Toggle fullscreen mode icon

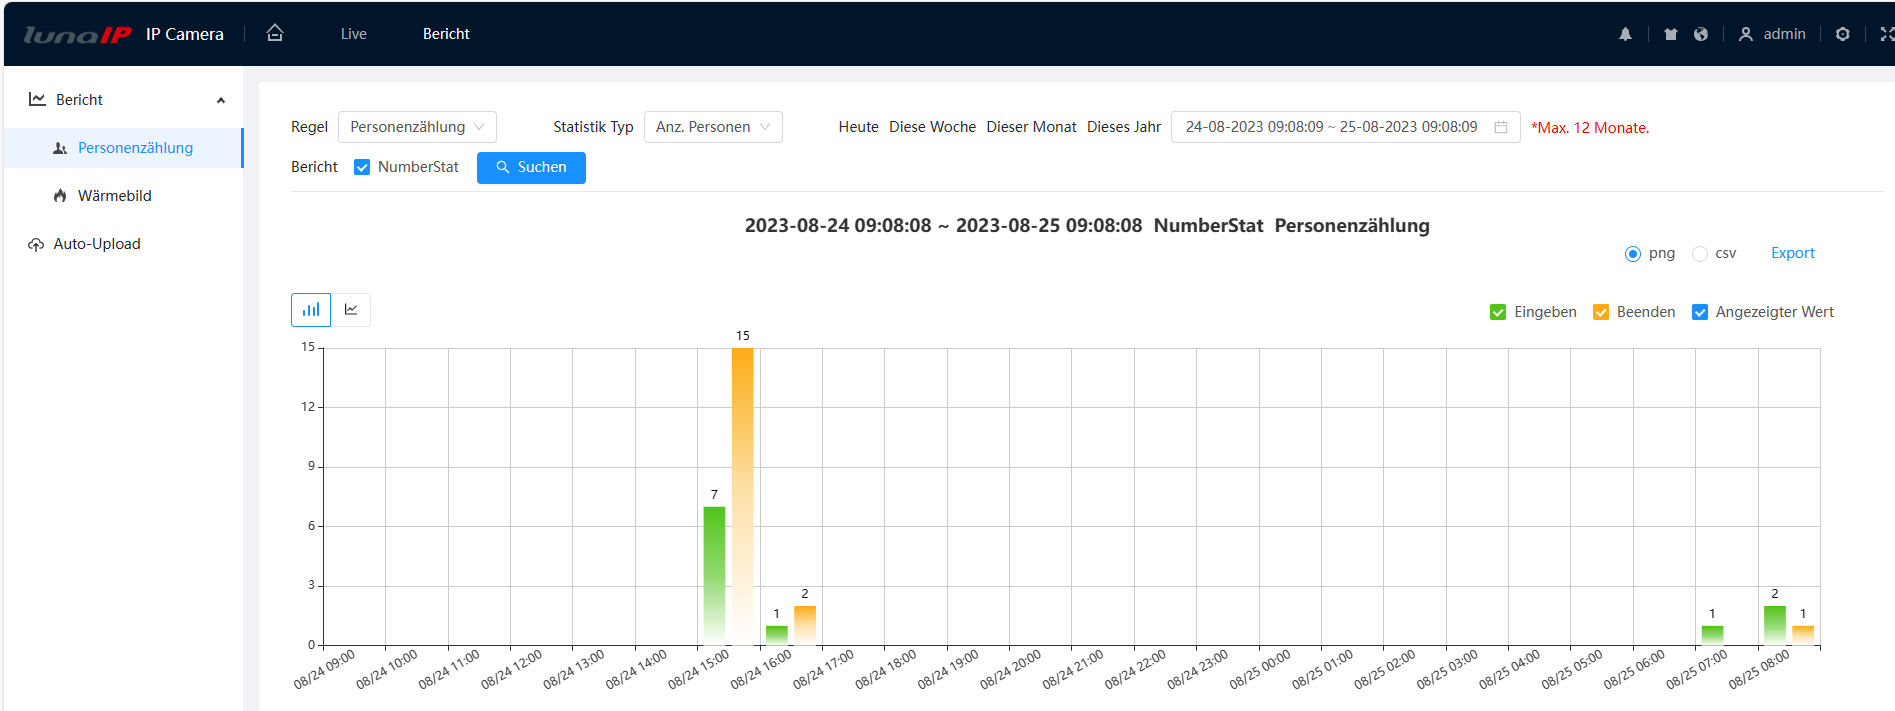(x=1886, y=34)
